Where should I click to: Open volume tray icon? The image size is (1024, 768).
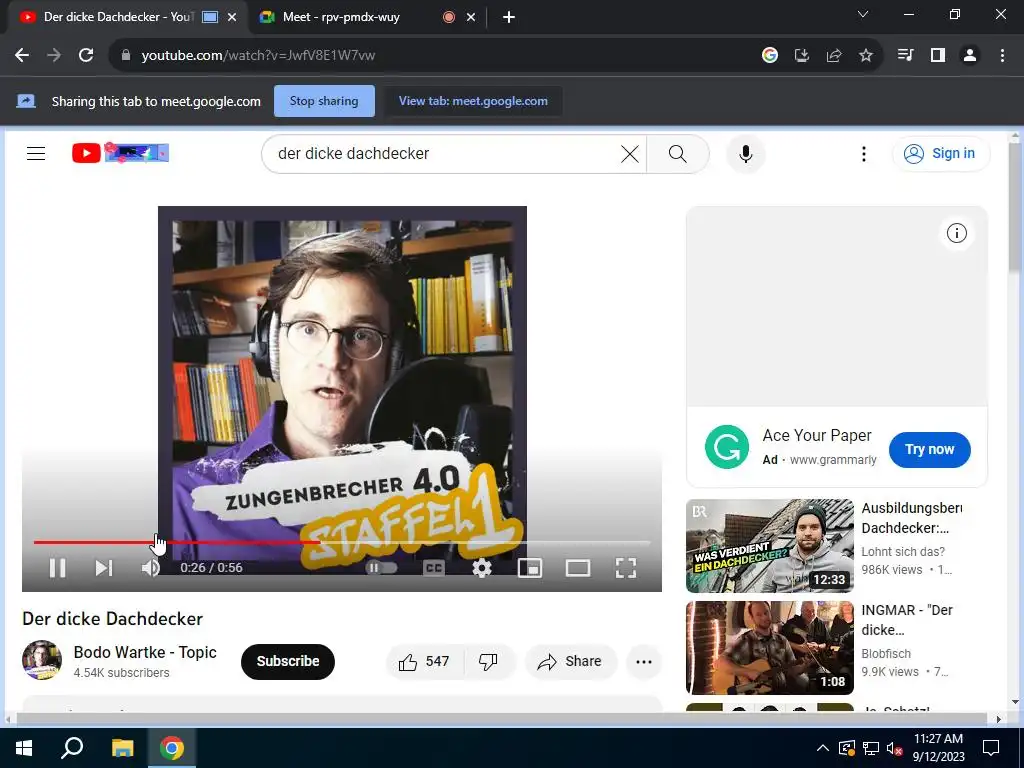point(895,748)
